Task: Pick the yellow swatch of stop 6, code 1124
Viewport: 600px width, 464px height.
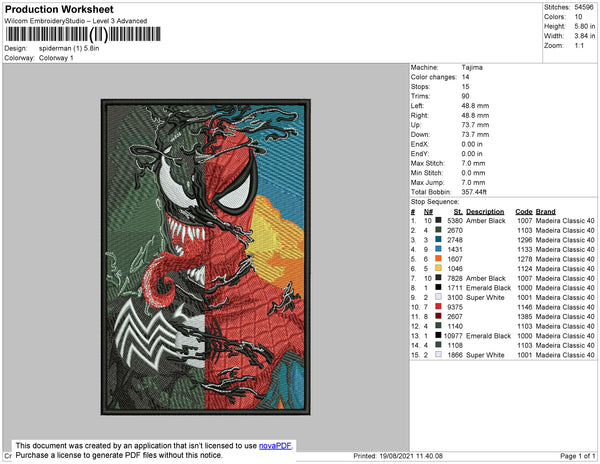Action: click(x=438, y=268)
